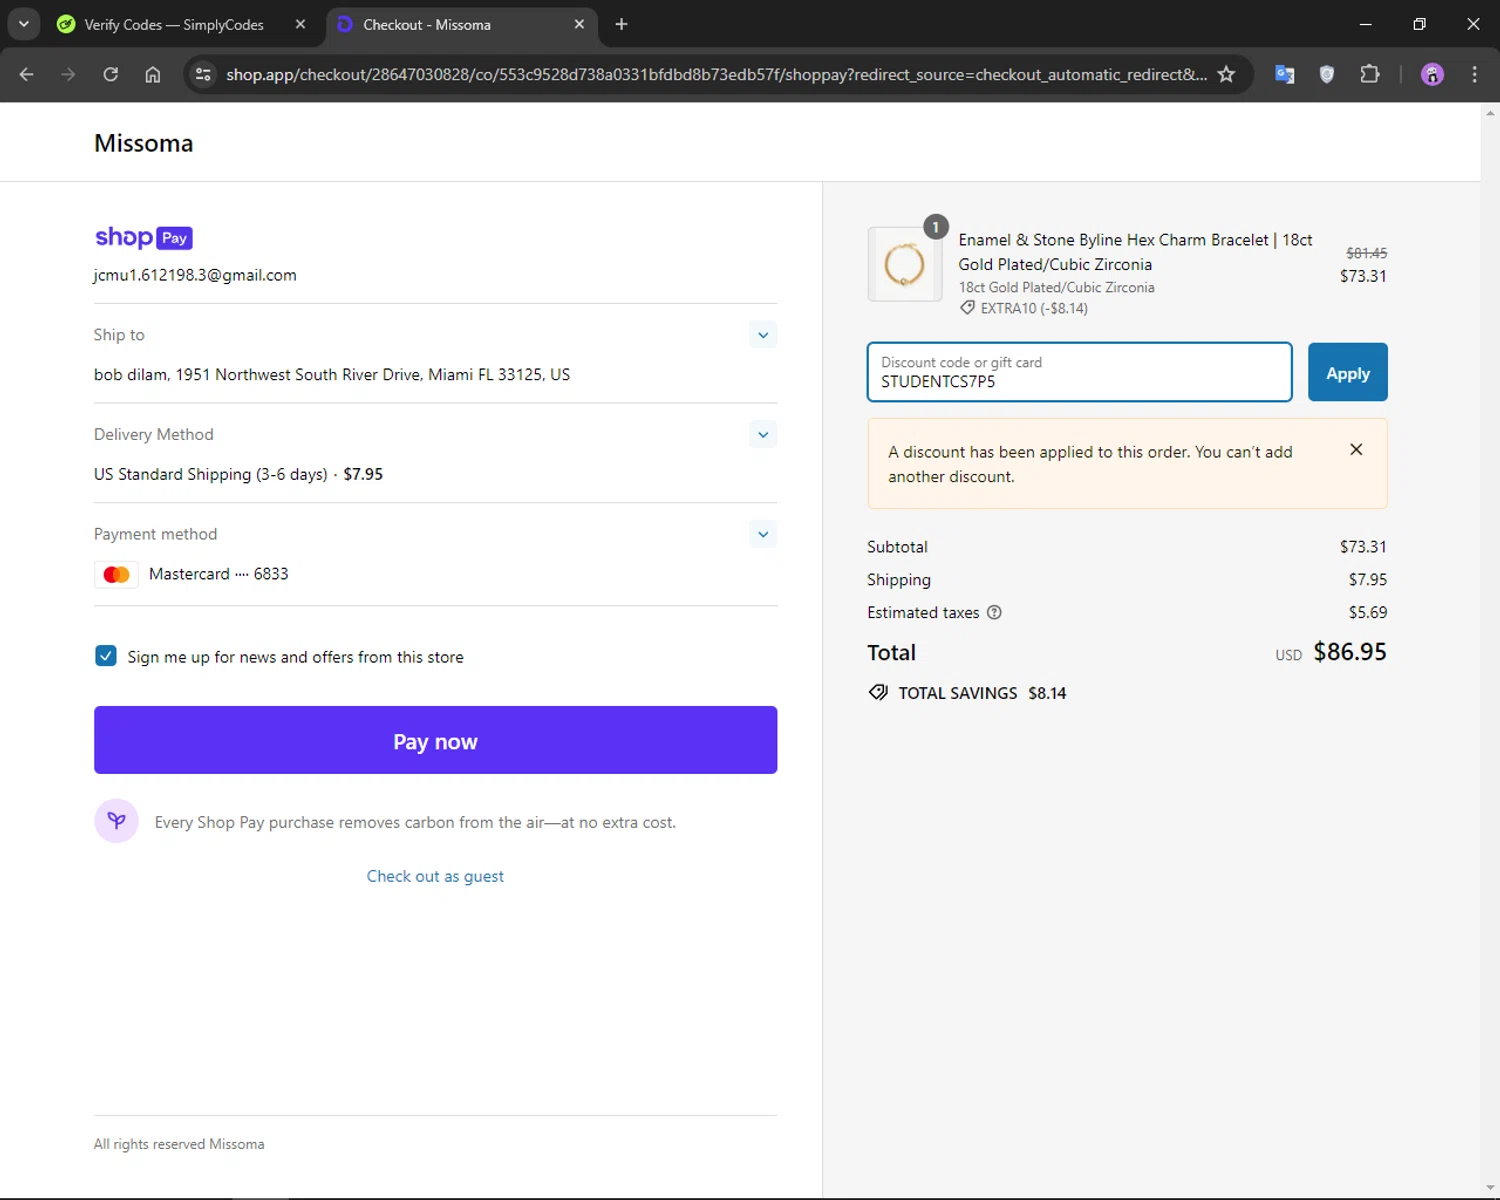Open the browser profile avatar
The height and width of the screenshot is (1200, 1500).
[x=1432, y=74]
